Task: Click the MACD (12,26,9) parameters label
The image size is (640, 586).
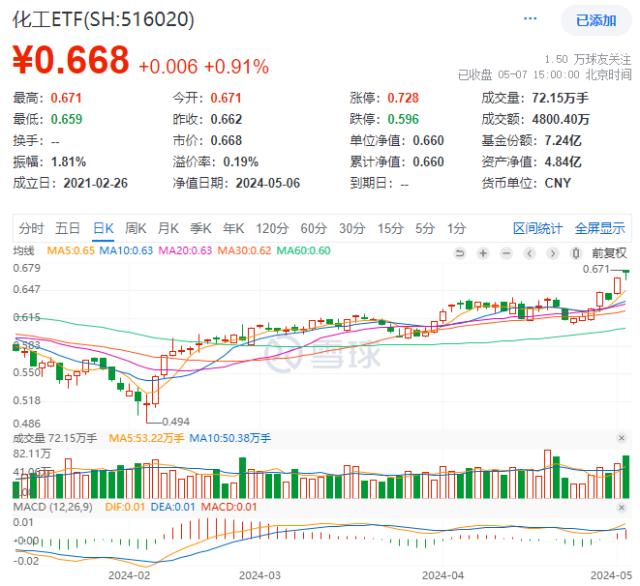Action: coord(53,507)
